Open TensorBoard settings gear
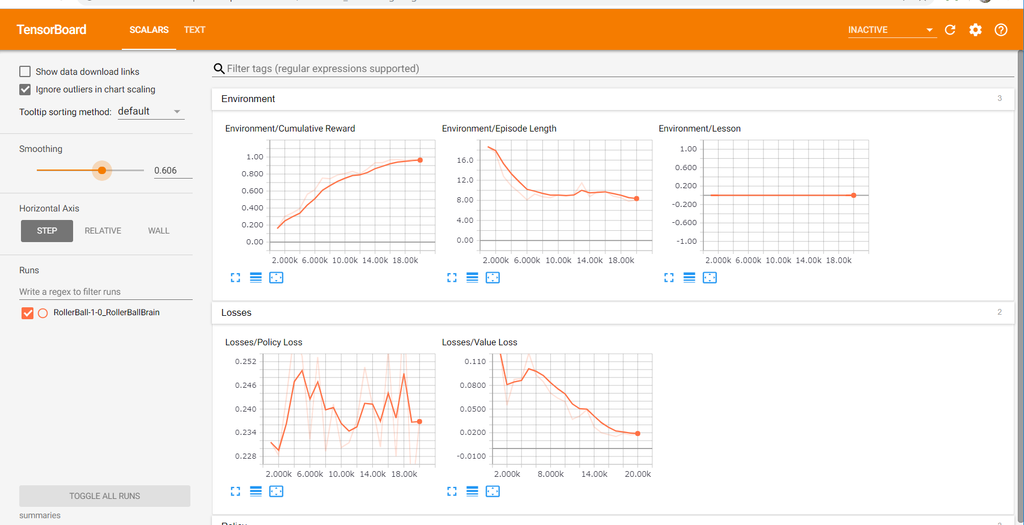The height and width of the screenshot is (525, 1024). [x=975, y=30]
